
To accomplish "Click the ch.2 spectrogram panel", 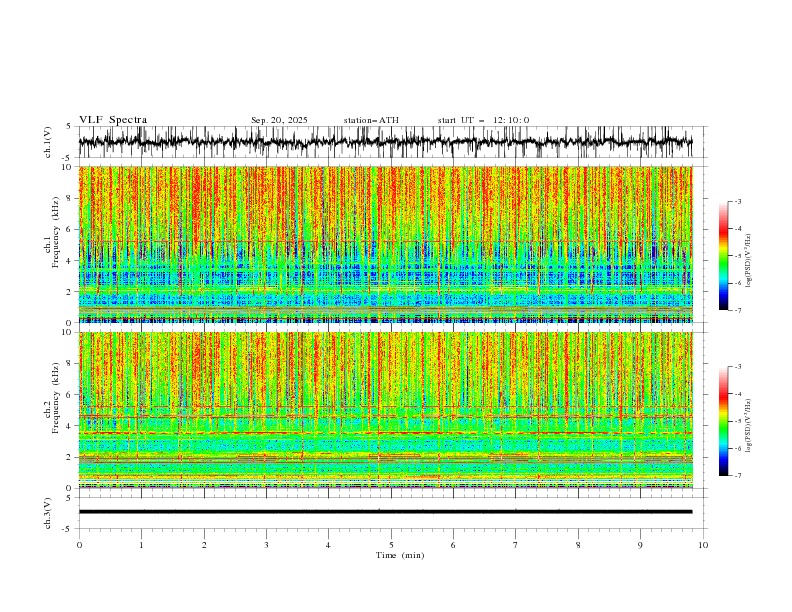I will click(385, 410).
